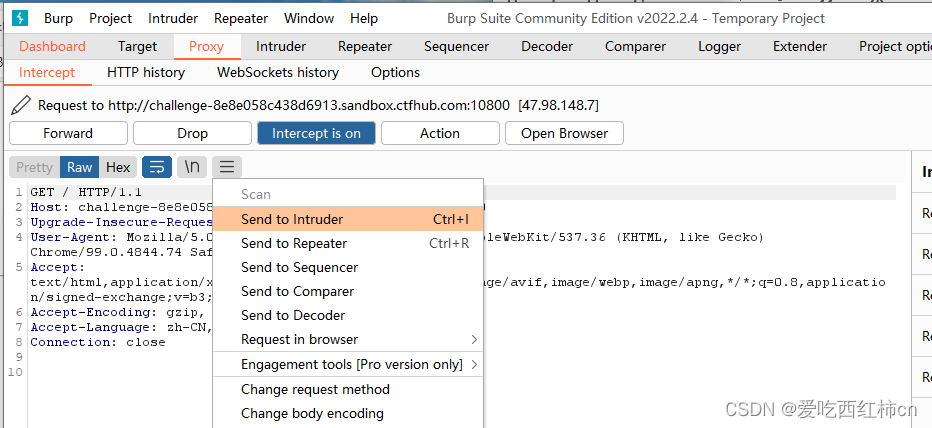Open the hamburger menu icon in editor

coord(227,167)
